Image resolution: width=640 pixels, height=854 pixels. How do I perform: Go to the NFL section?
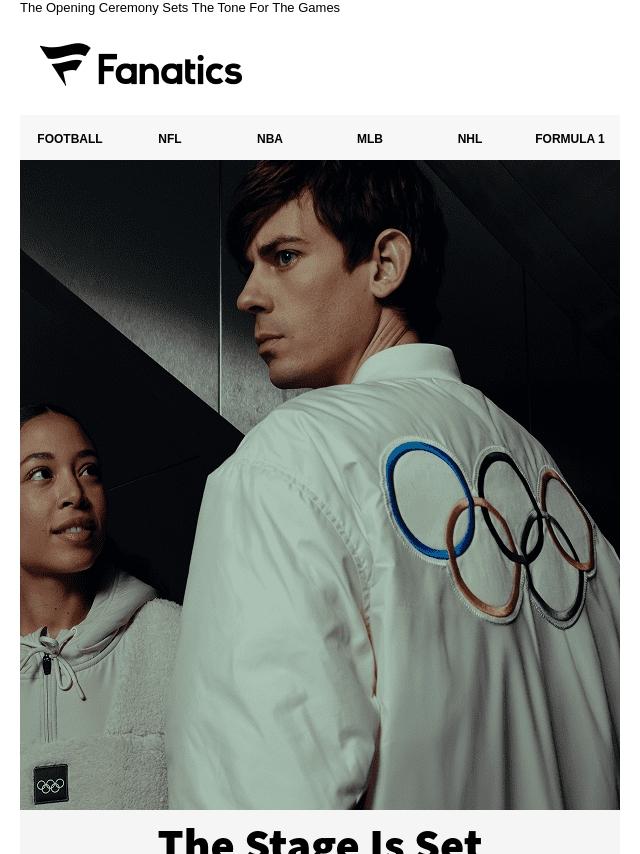coord(169,139)
